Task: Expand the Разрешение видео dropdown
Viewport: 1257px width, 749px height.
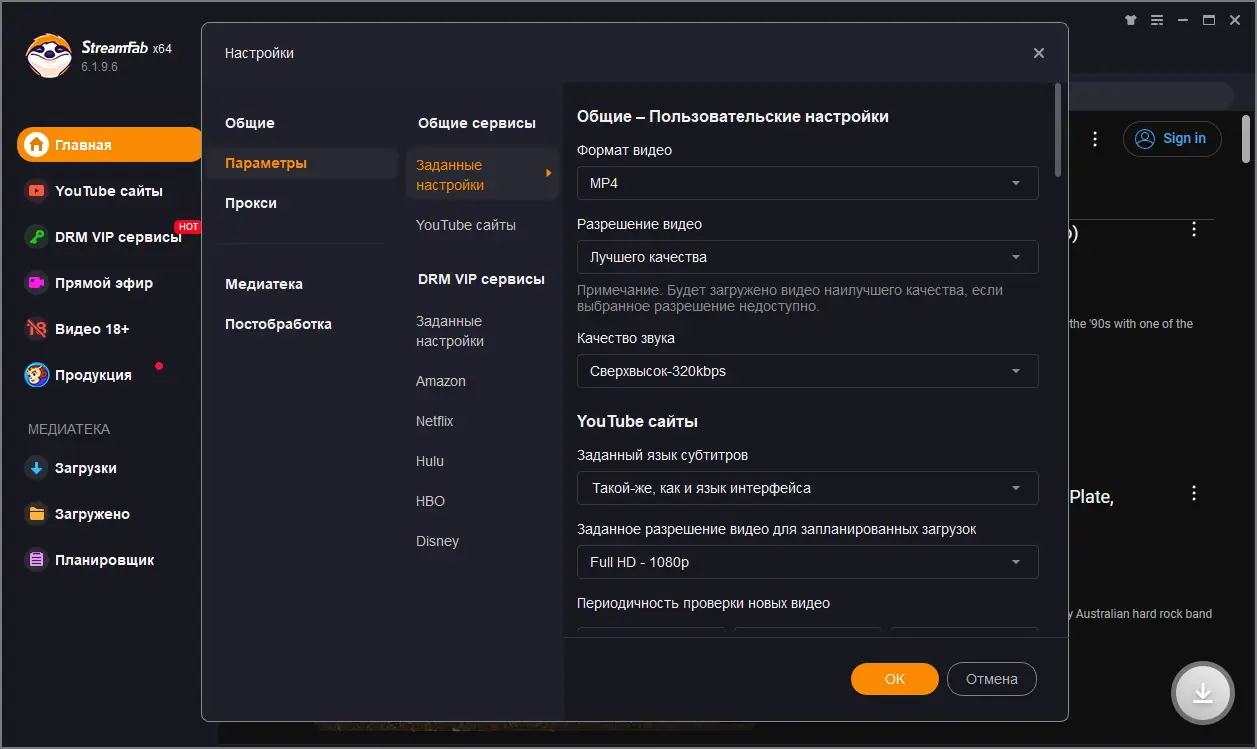Action: tap(807, 257)
